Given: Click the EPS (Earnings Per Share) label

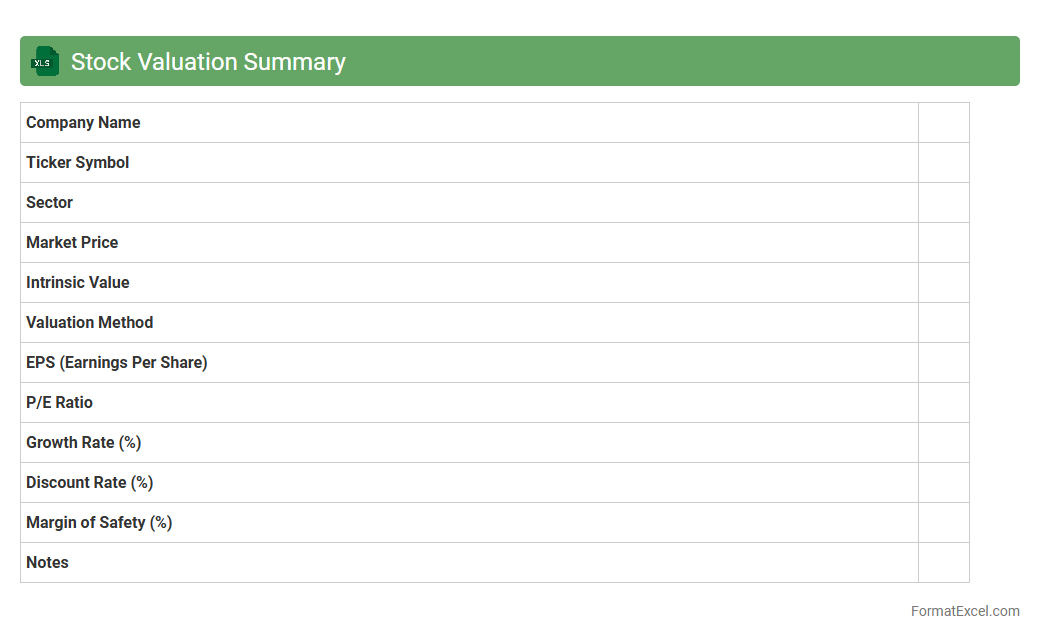Looking at the screenshot, I should [117, 363].
